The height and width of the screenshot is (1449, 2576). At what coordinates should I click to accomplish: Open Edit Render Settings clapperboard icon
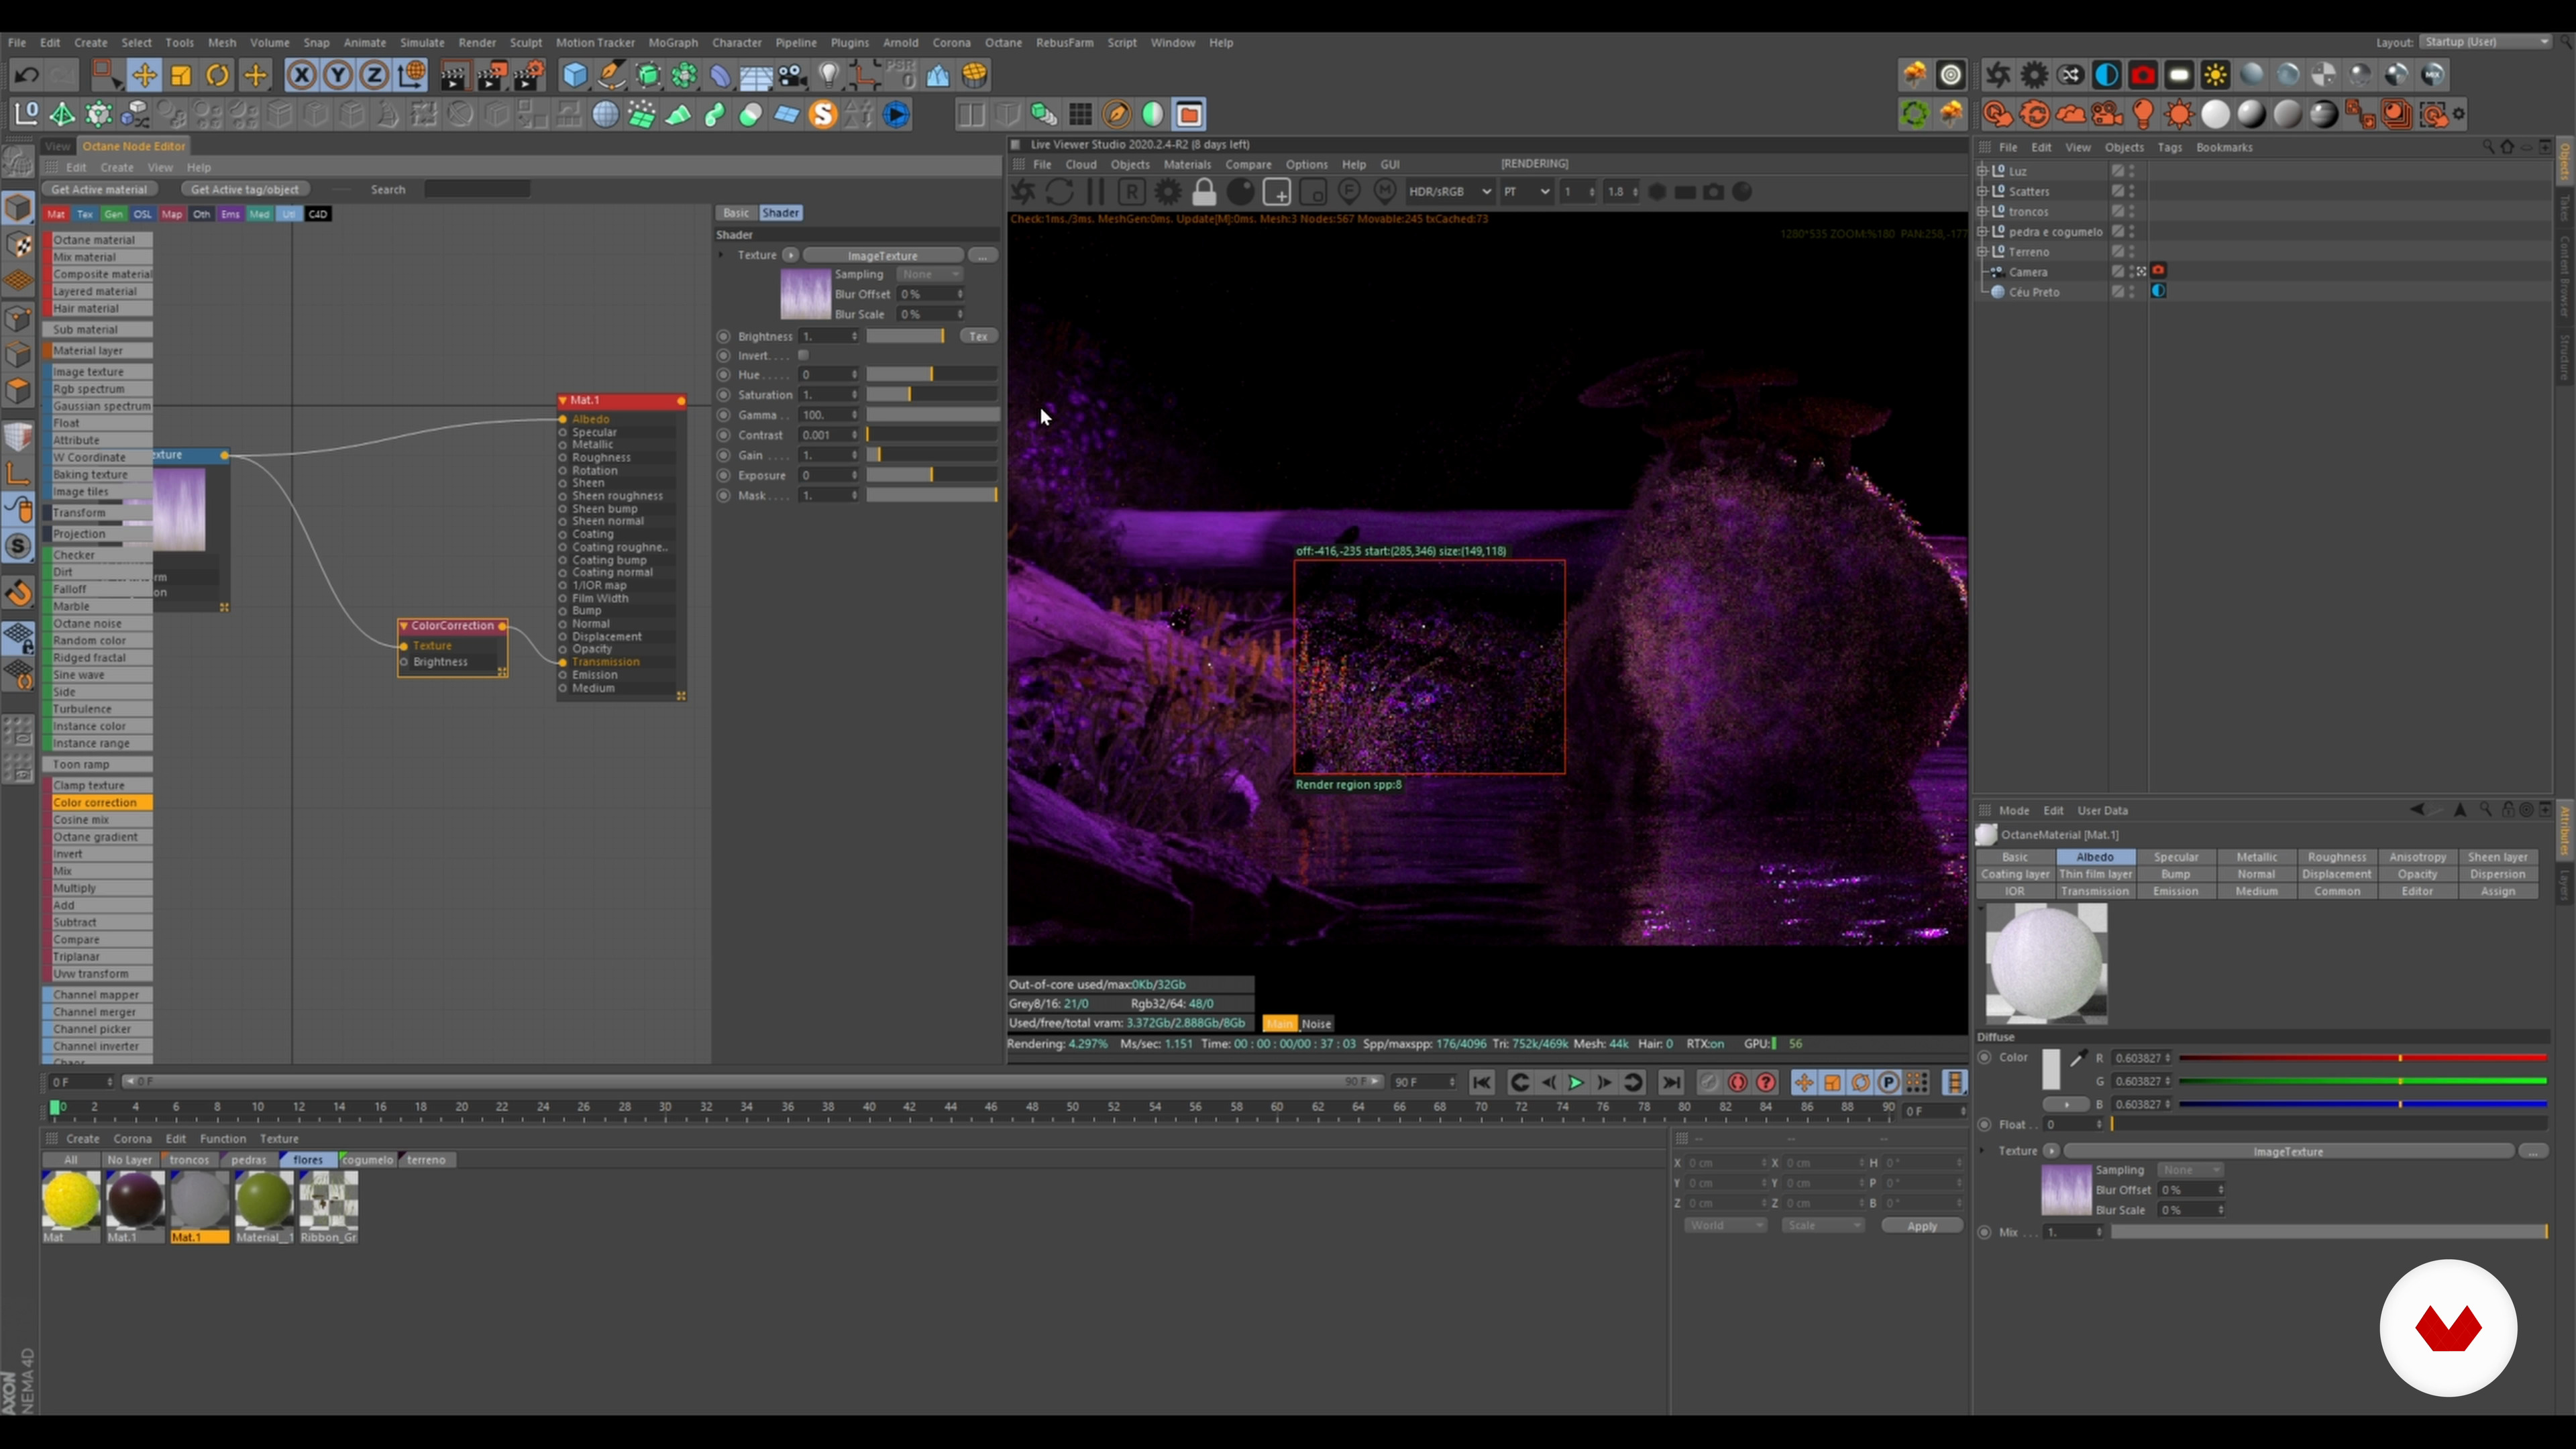530,75
